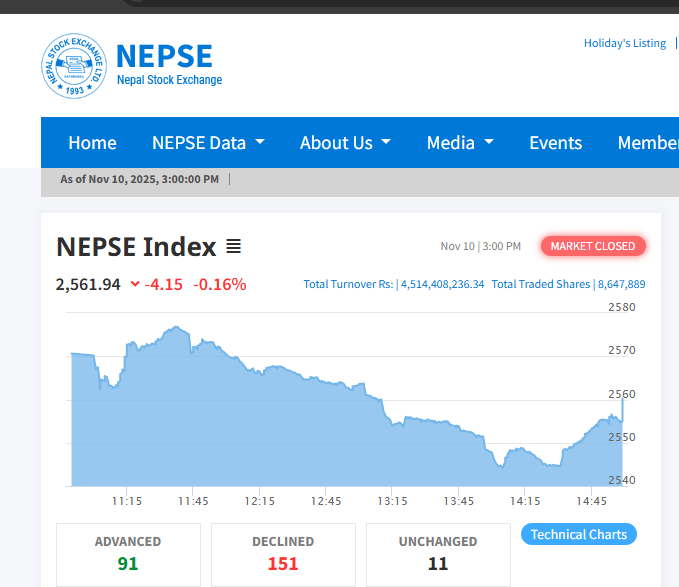Open the Events menu item
Screen dimensions: 679x587
point(555,143)
